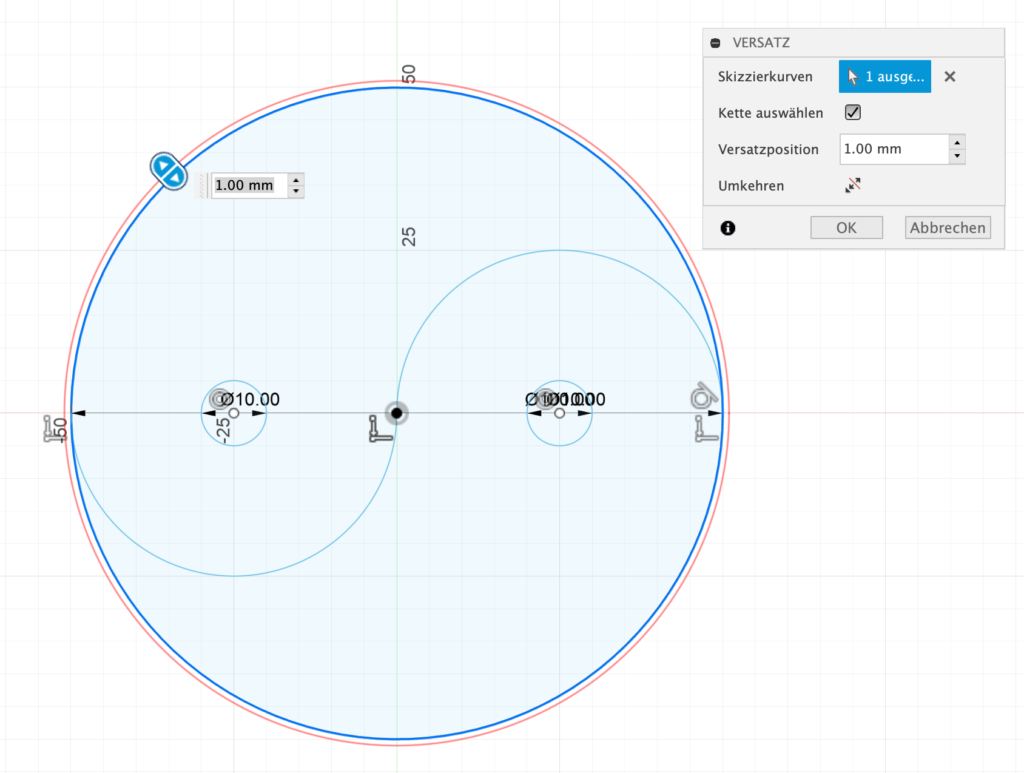1024x773 pixels.
Task: Select the sketch origin point
Action: tap(397, 412)
